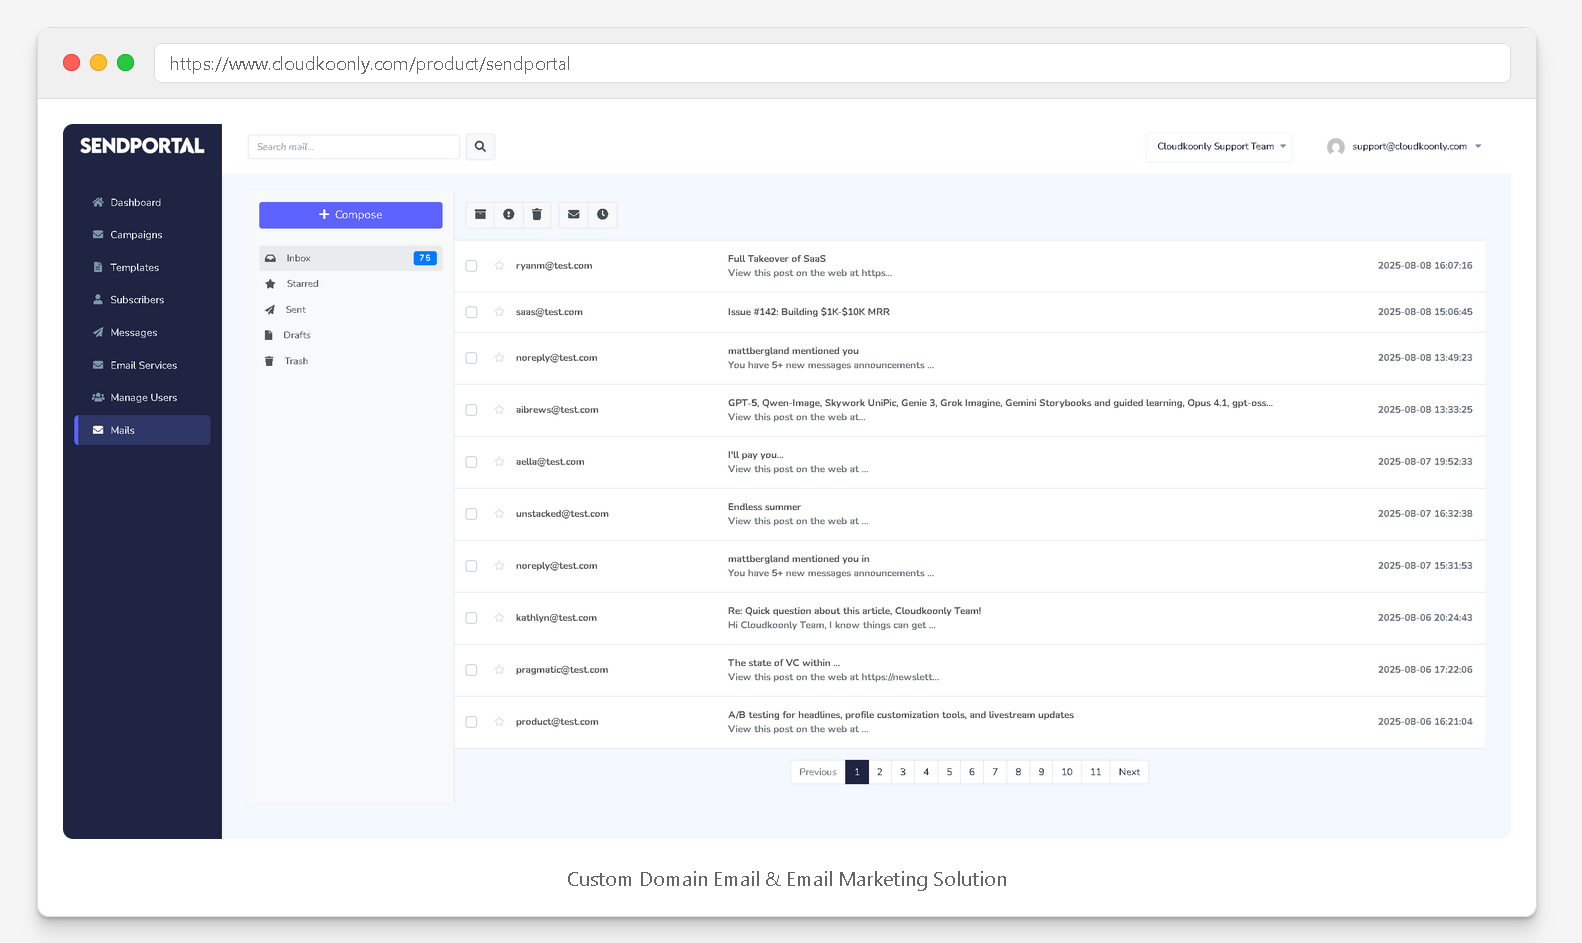Tick checkbox for noreply 13:49:23 email
This screenshot has height=943, width=1582.
(x=471, y=358)
